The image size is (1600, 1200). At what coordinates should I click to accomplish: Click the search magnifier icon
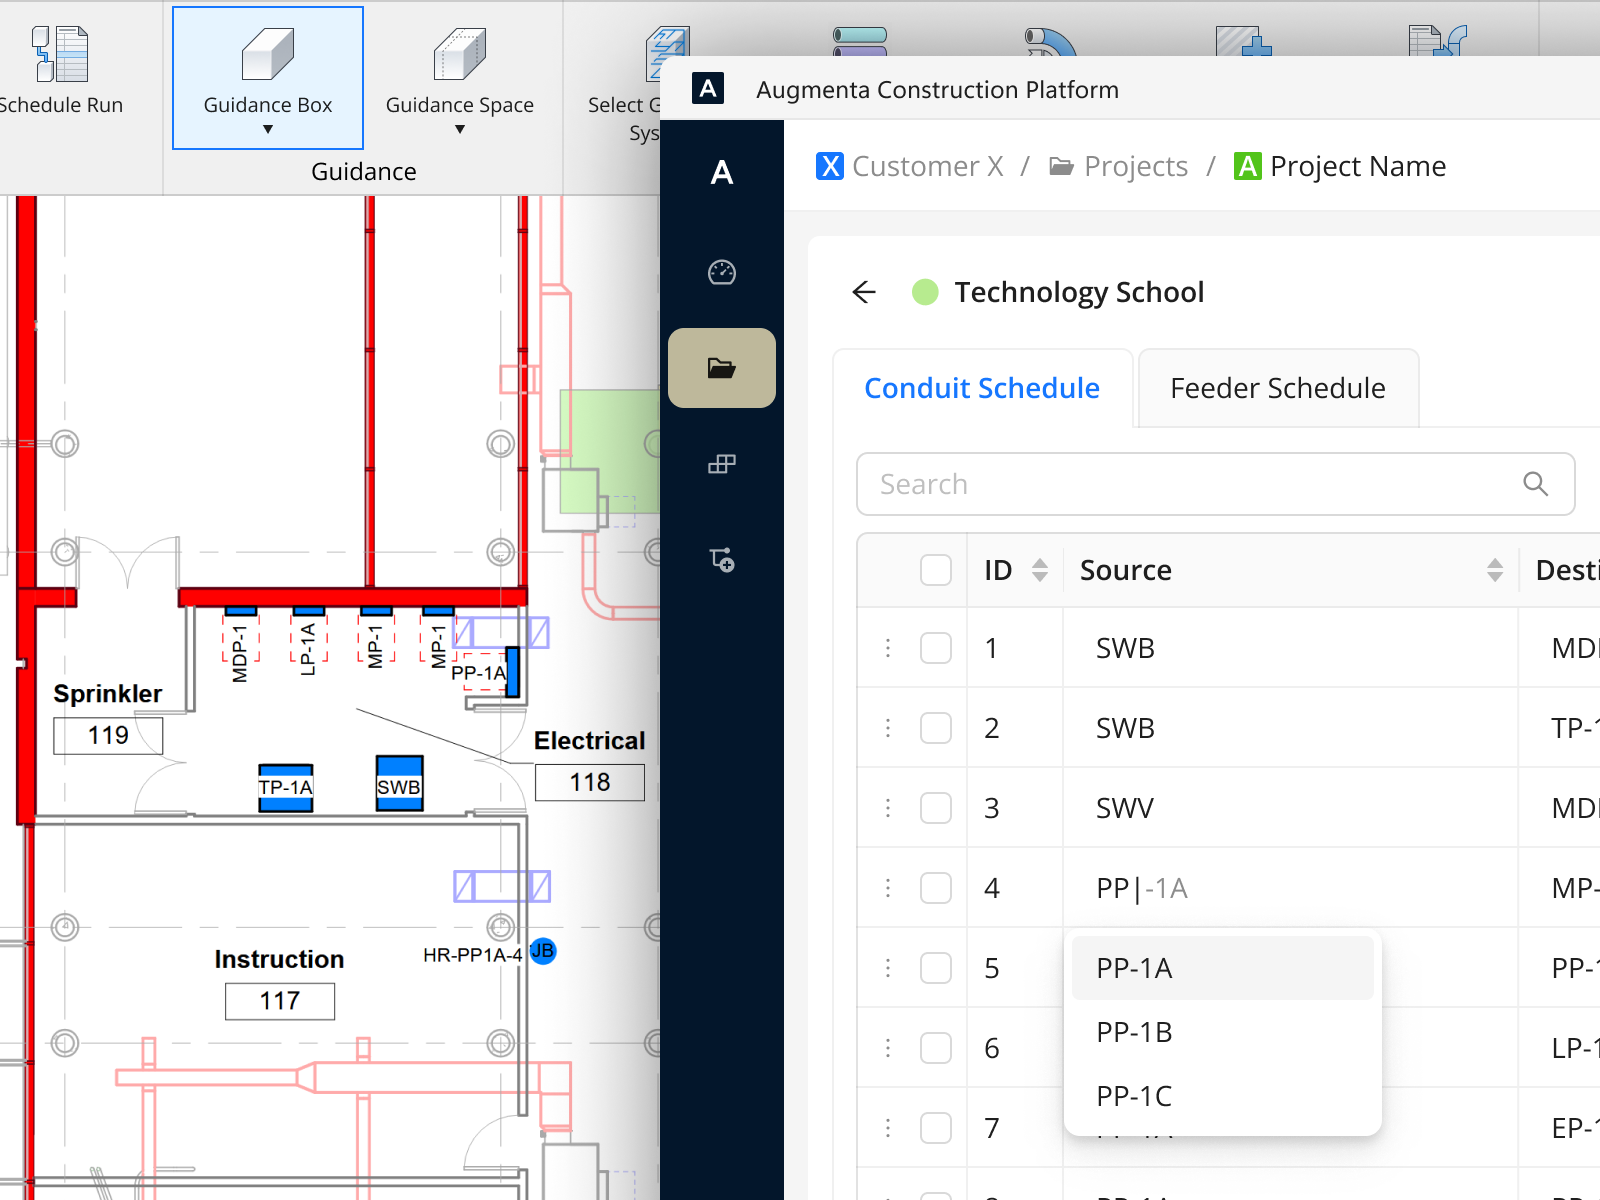coord(1535,484)
